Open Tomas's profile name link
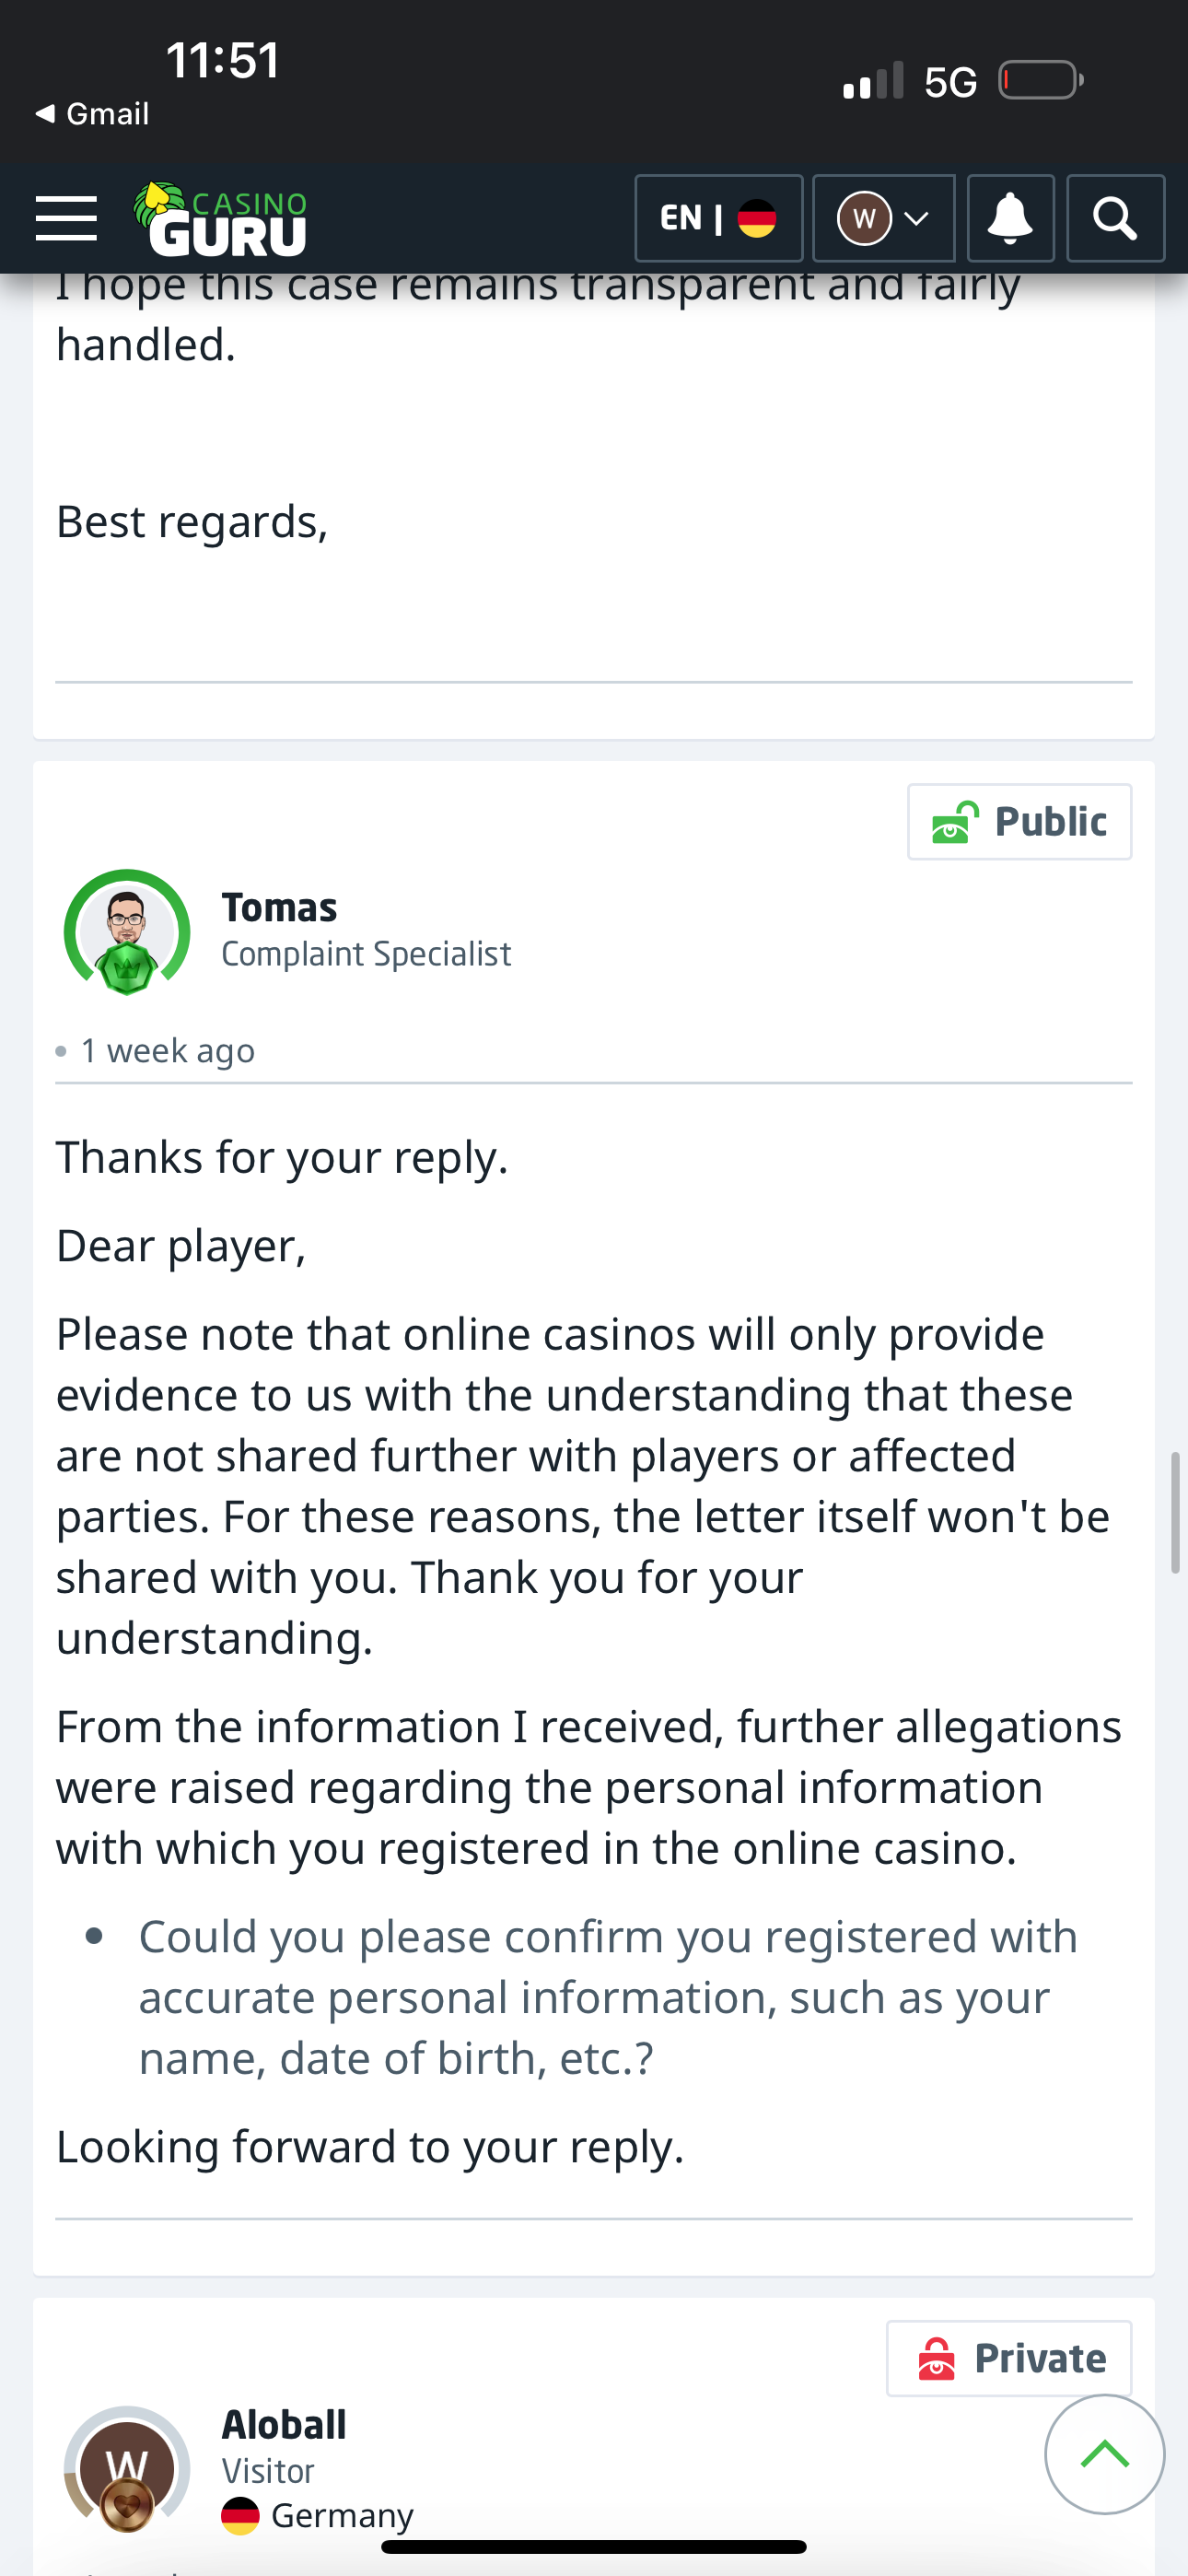The height and width of the screenshot is (2576, 1188). (279, 907)
